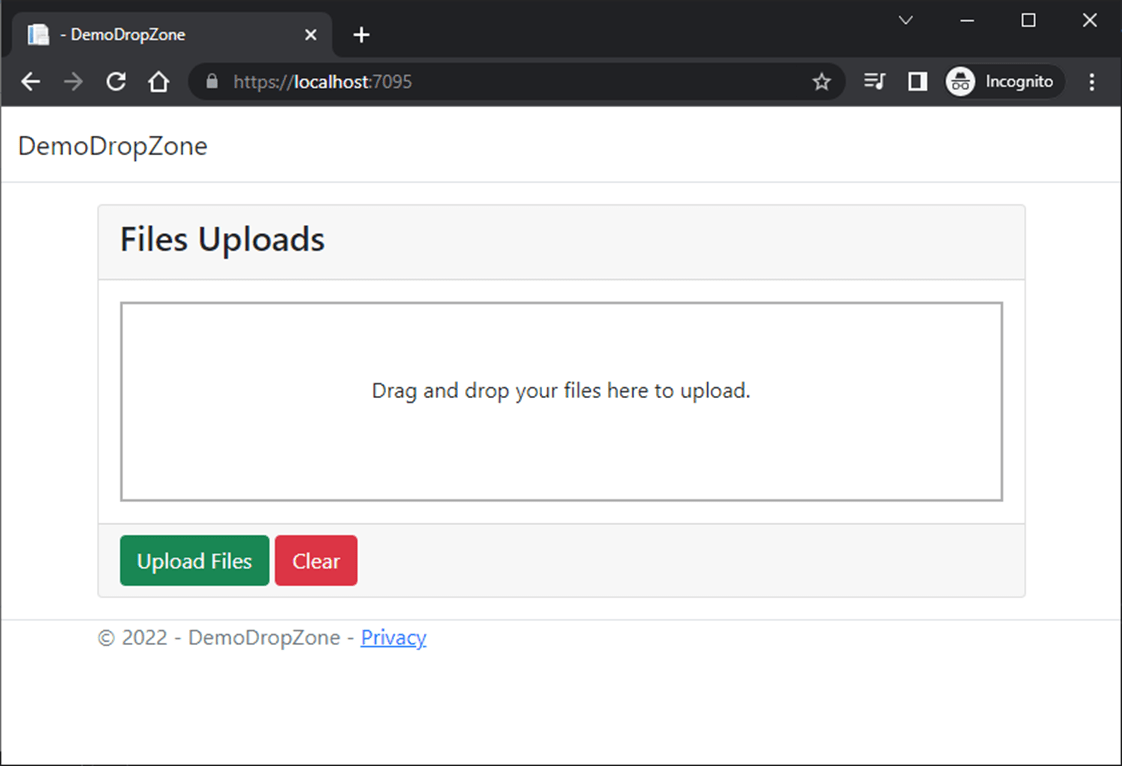Click the DemoDropZone brand heading
The width and height of the screenshot is (1122, 766).
[112, 146]
